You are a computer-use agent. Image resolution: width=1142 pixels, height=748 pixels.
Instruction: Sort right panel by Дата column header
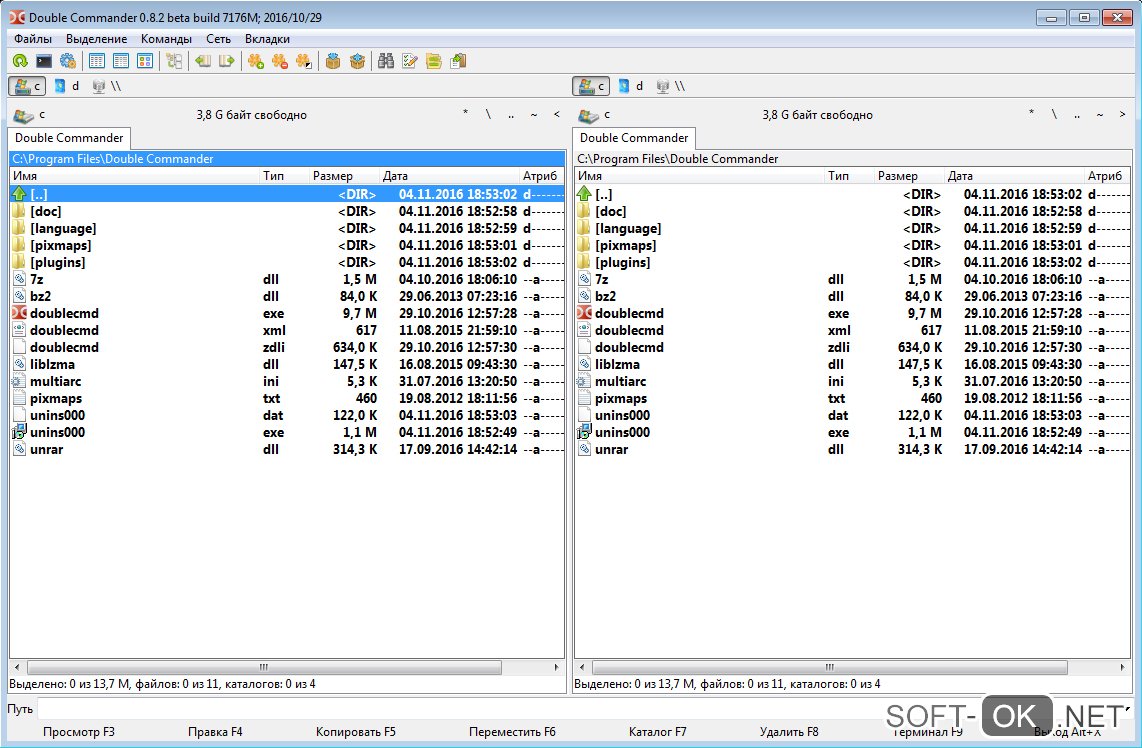1015,176
